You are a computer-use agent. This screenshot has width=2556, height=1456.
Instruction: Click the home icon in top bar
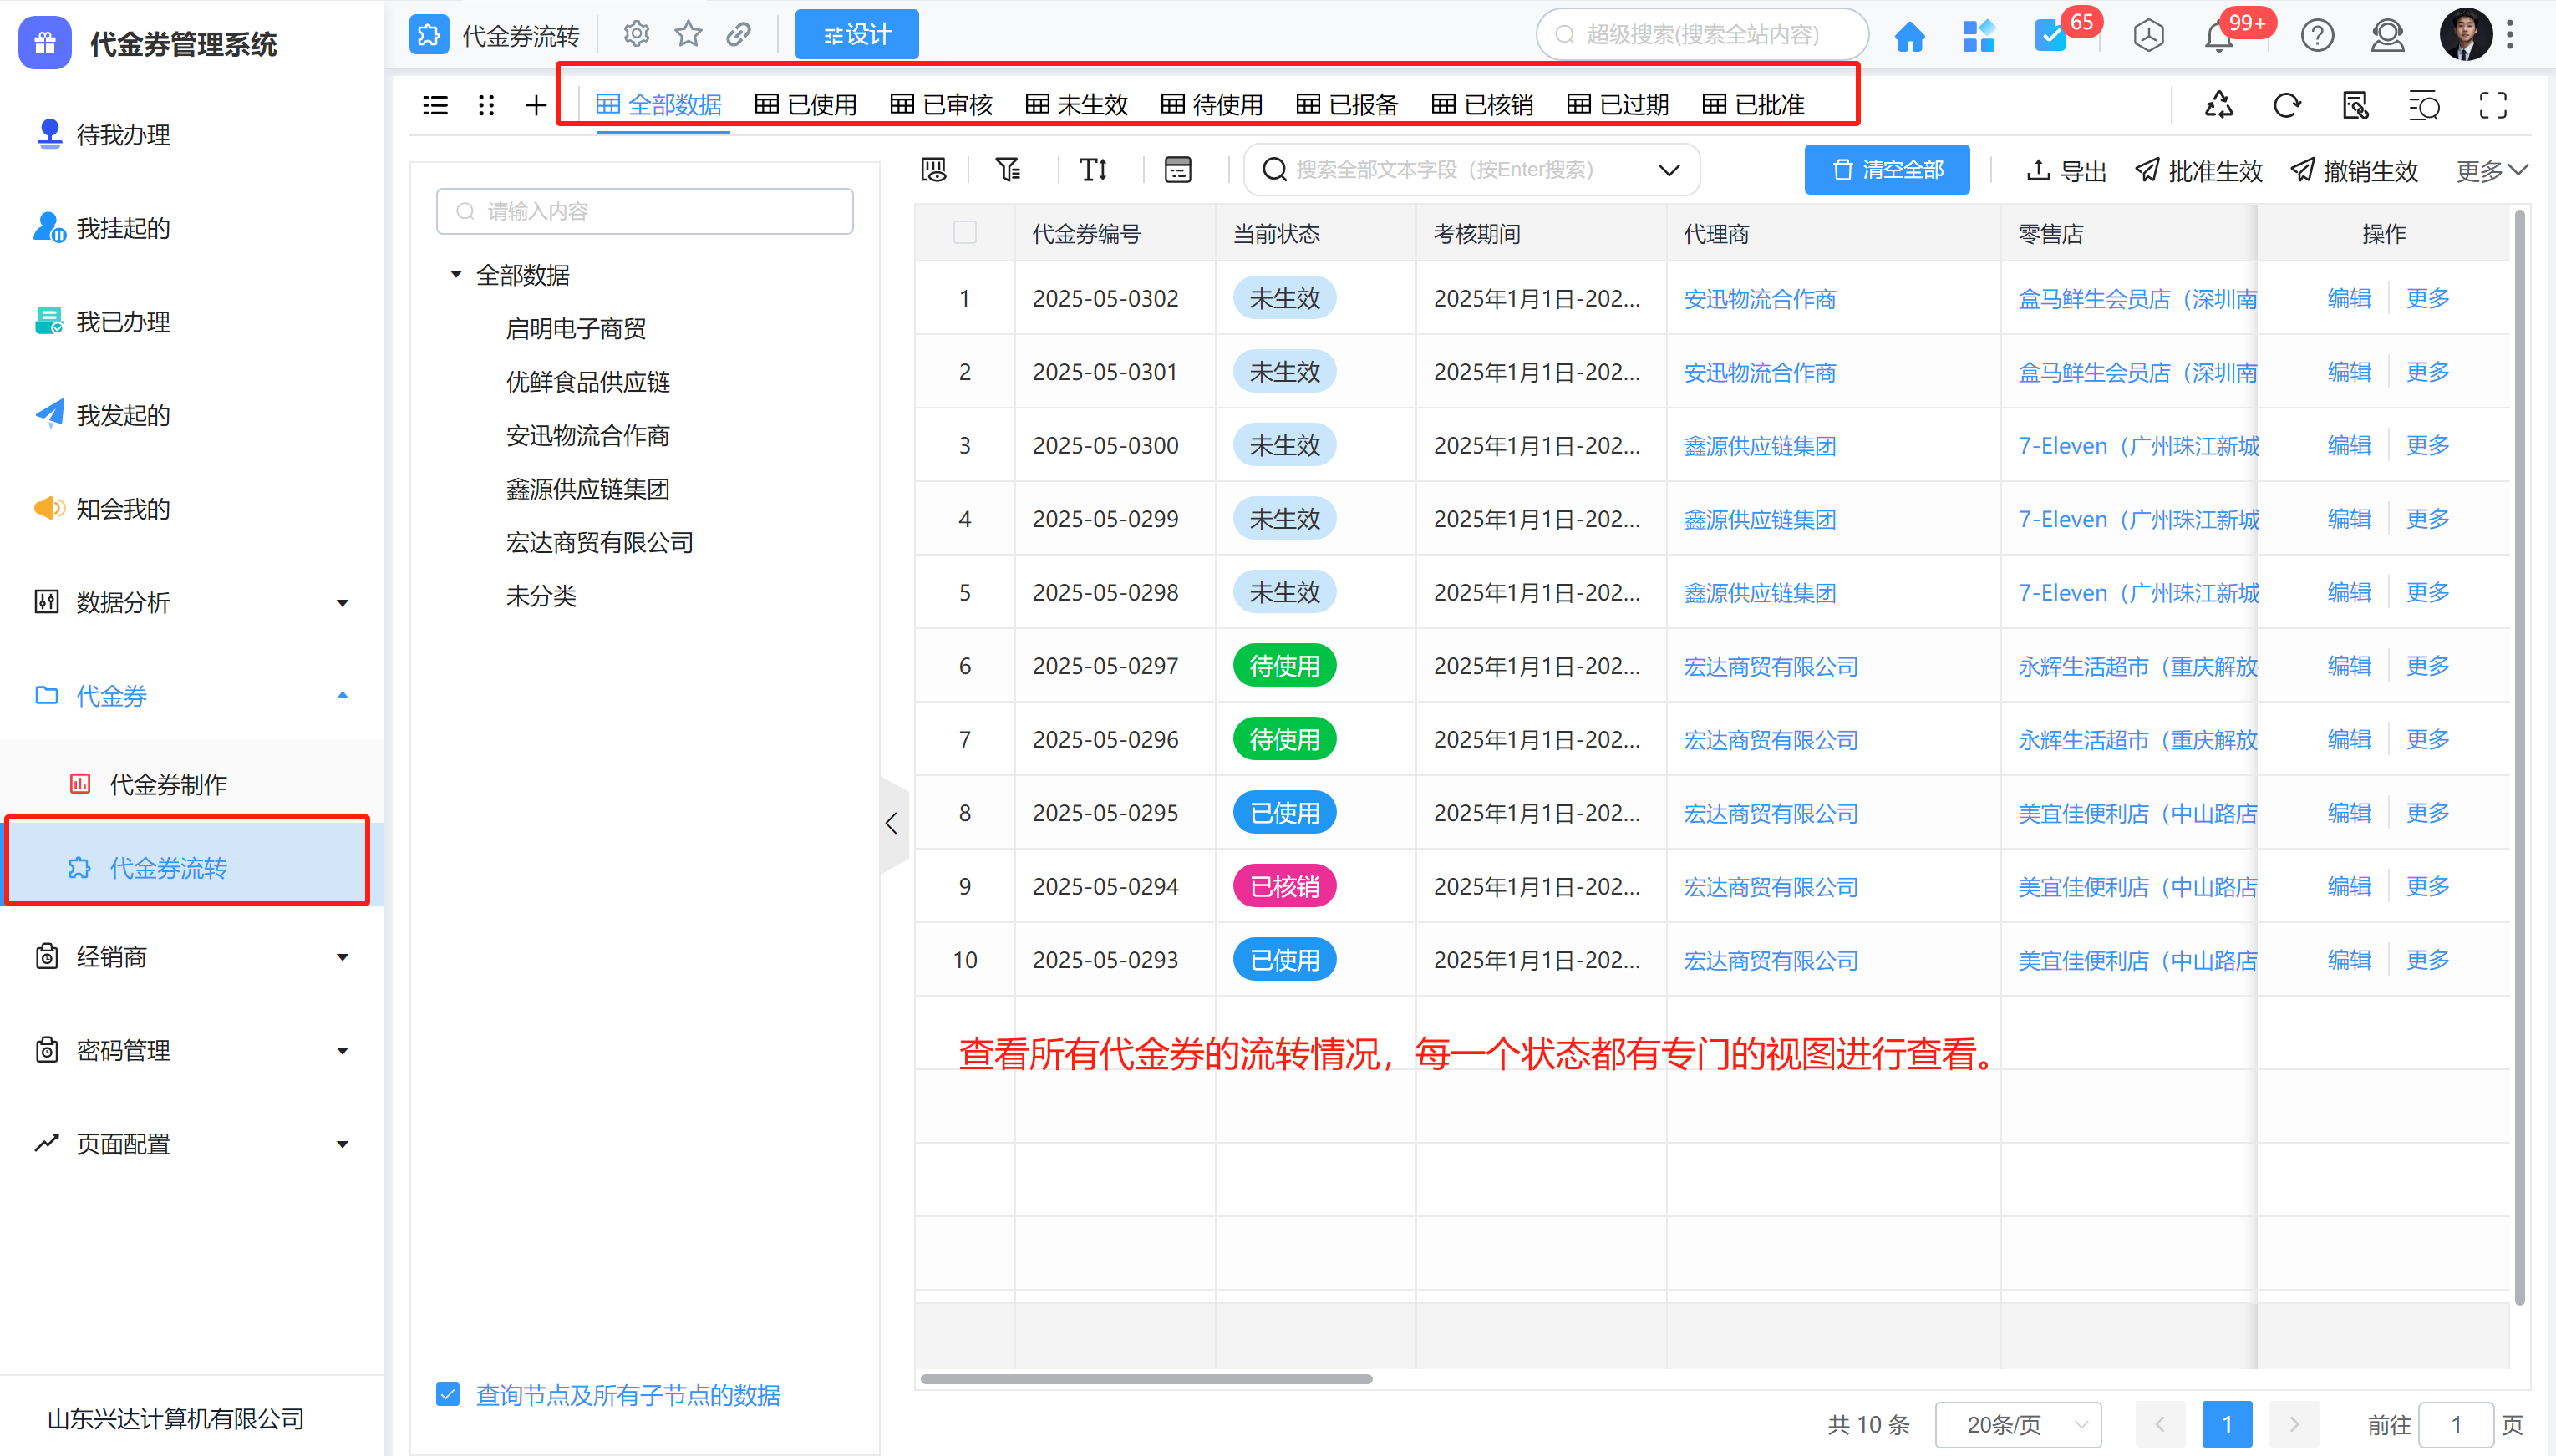point(1909,37)
